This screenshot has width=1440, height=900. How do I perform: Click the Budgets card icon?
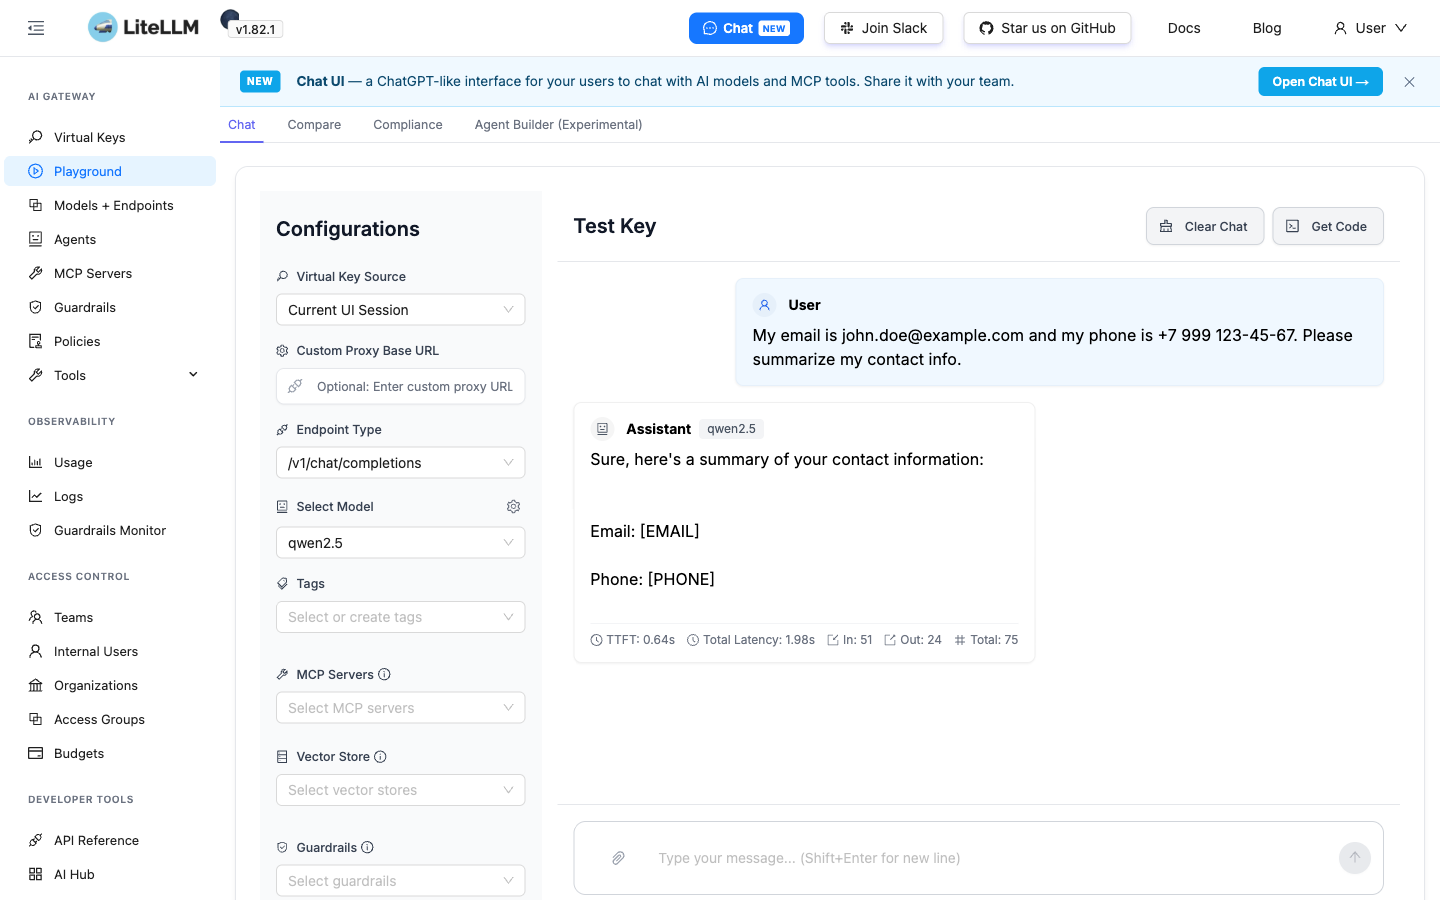click(36, 753)
